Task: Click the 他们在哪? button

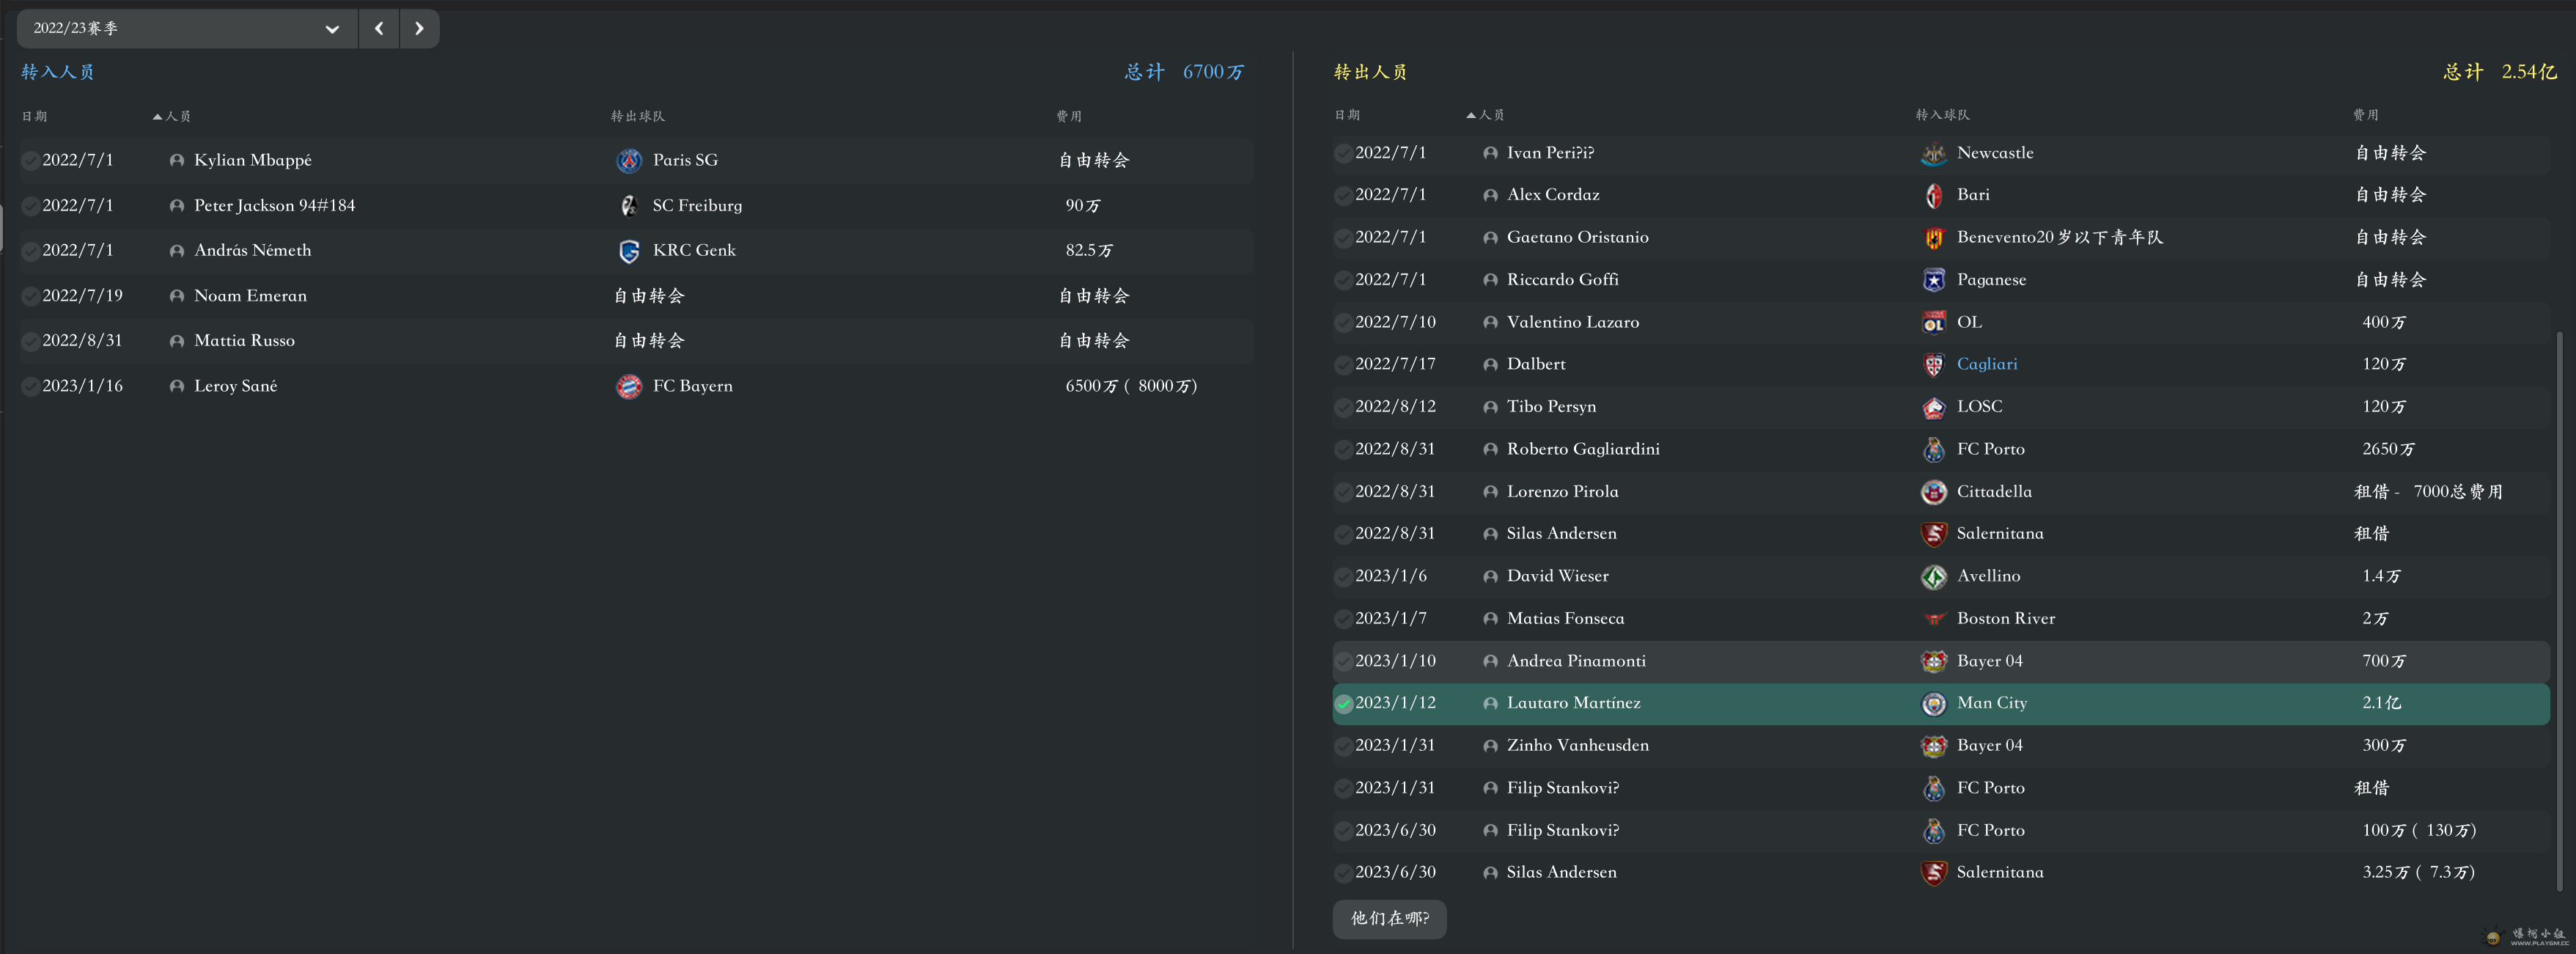Action: [x=1389, y=918]
